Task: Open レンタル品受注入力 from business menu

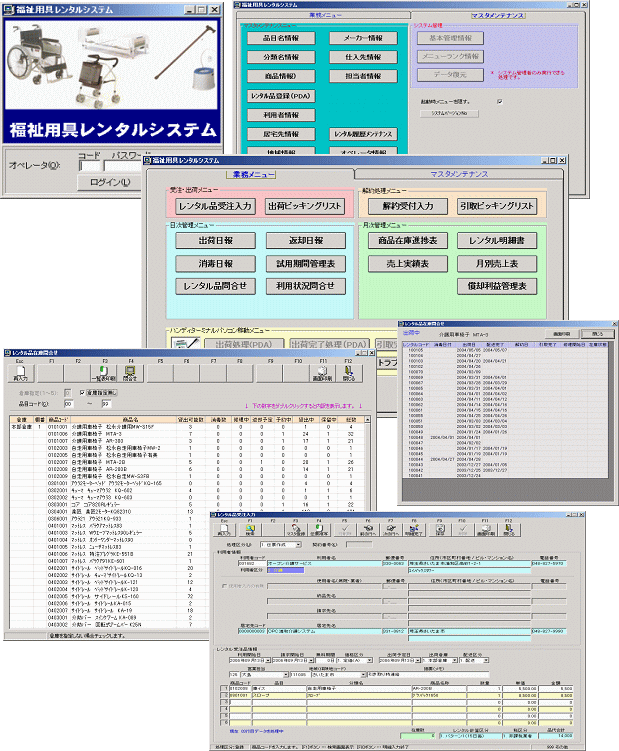Action: (215, 206)
